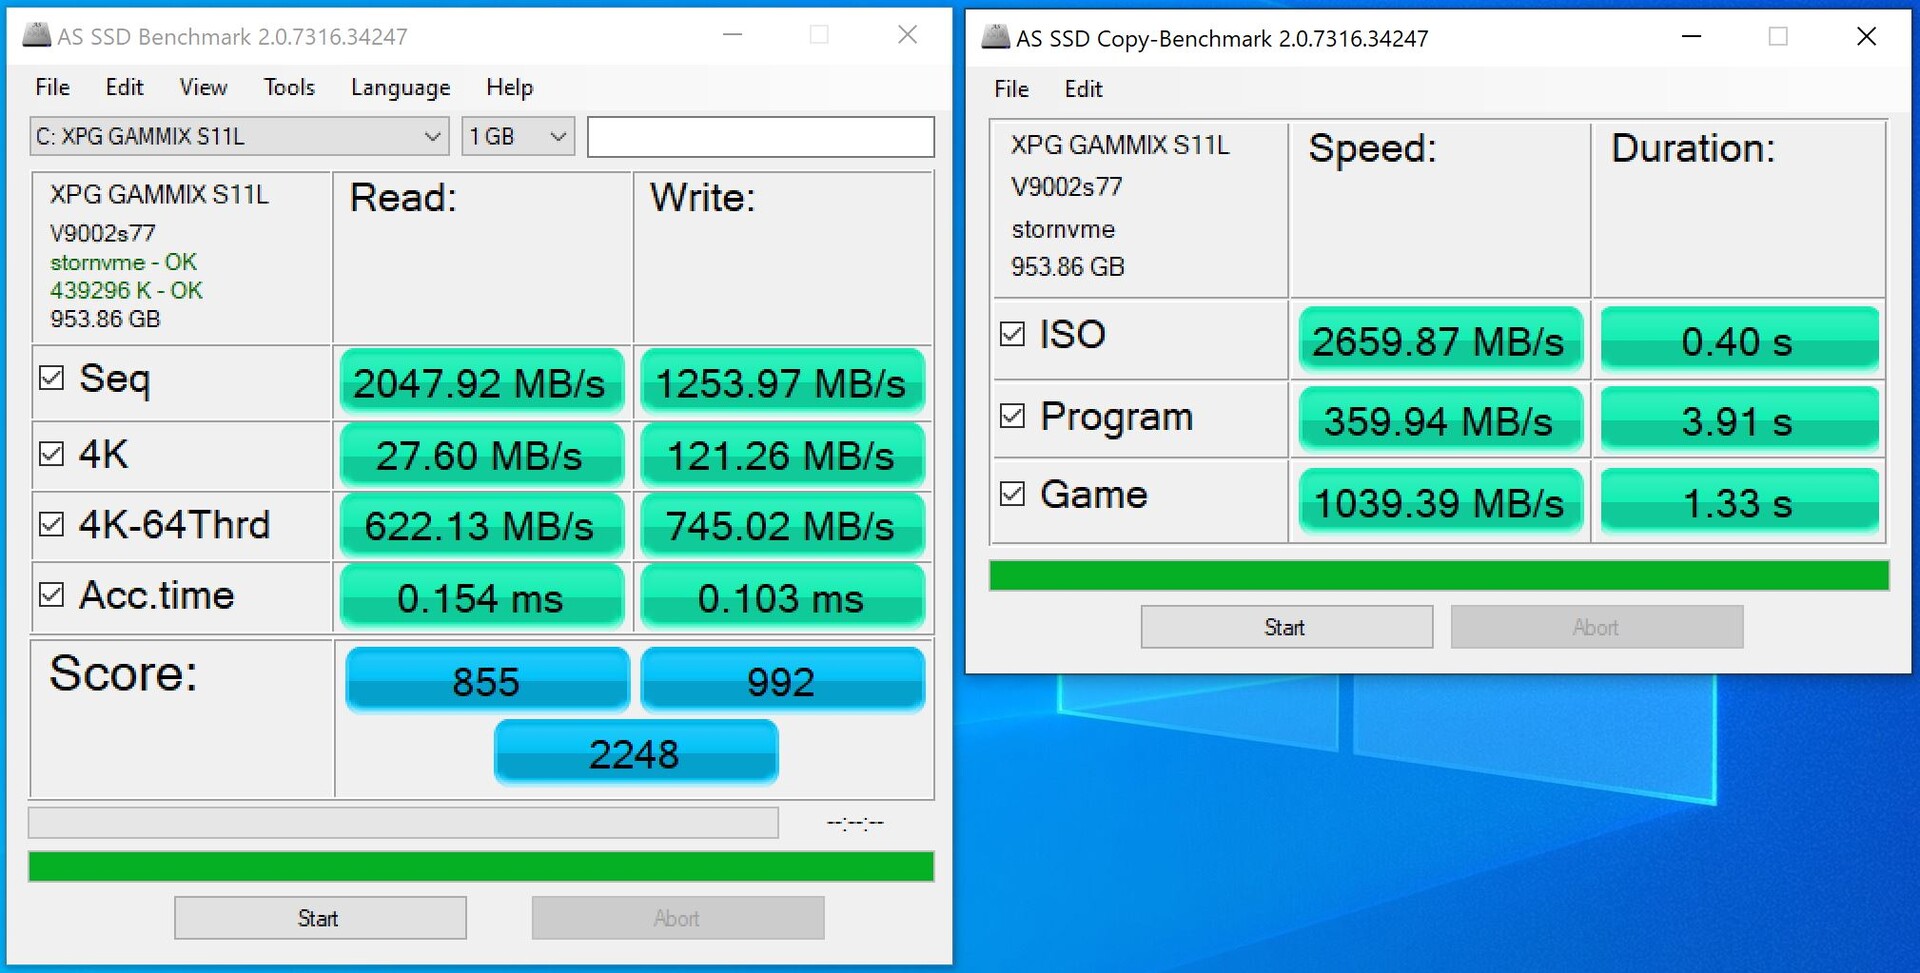Open the View menu
Viewport: 1920px width, 973px height.
pyautogui.click(x=203, y=87)
